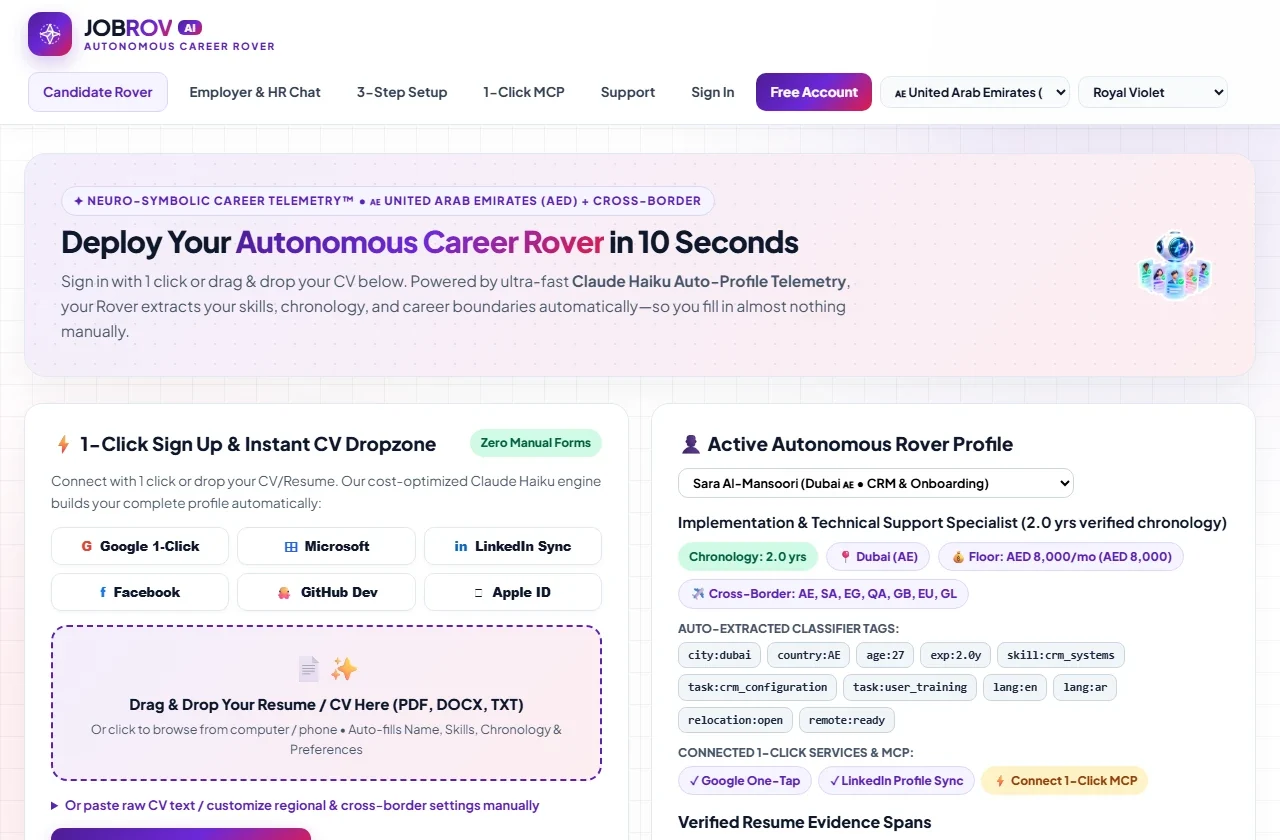Click the Dubai (AE) location chip
This screenshot has height=840, width=1280.
(x=878, y=557)
